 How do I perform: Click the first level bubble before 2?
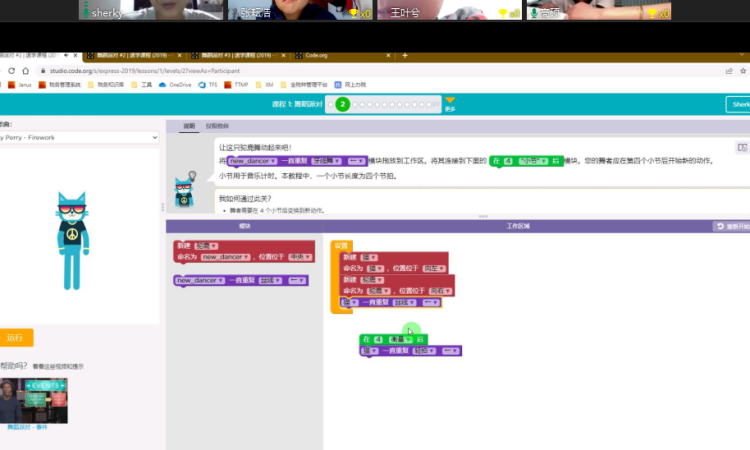(x=331, y=104)
